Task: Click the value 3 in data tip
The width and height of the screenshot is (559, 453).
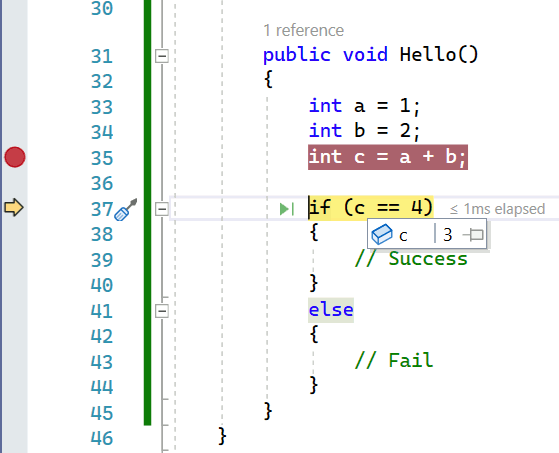Action: click(x=448, y=235)
